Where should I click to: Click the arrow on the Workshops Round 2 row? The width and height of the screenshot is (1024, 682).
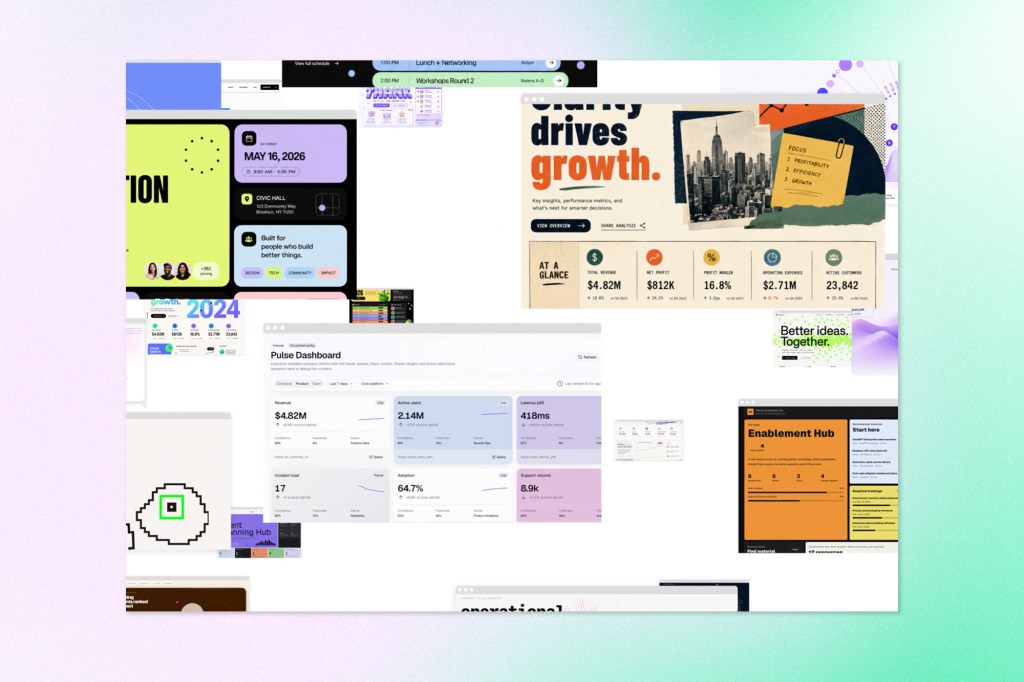coord(559,80)
